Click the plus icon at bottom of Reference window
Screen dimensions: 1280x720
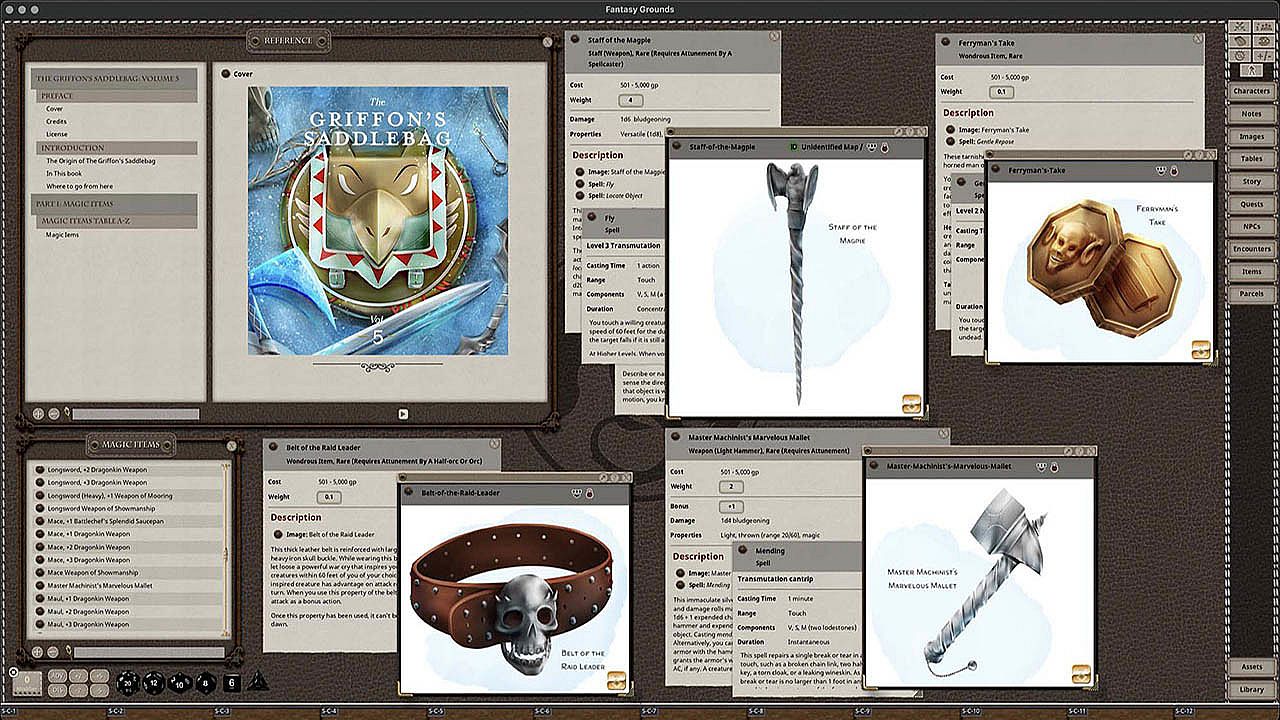click(37, 413)
